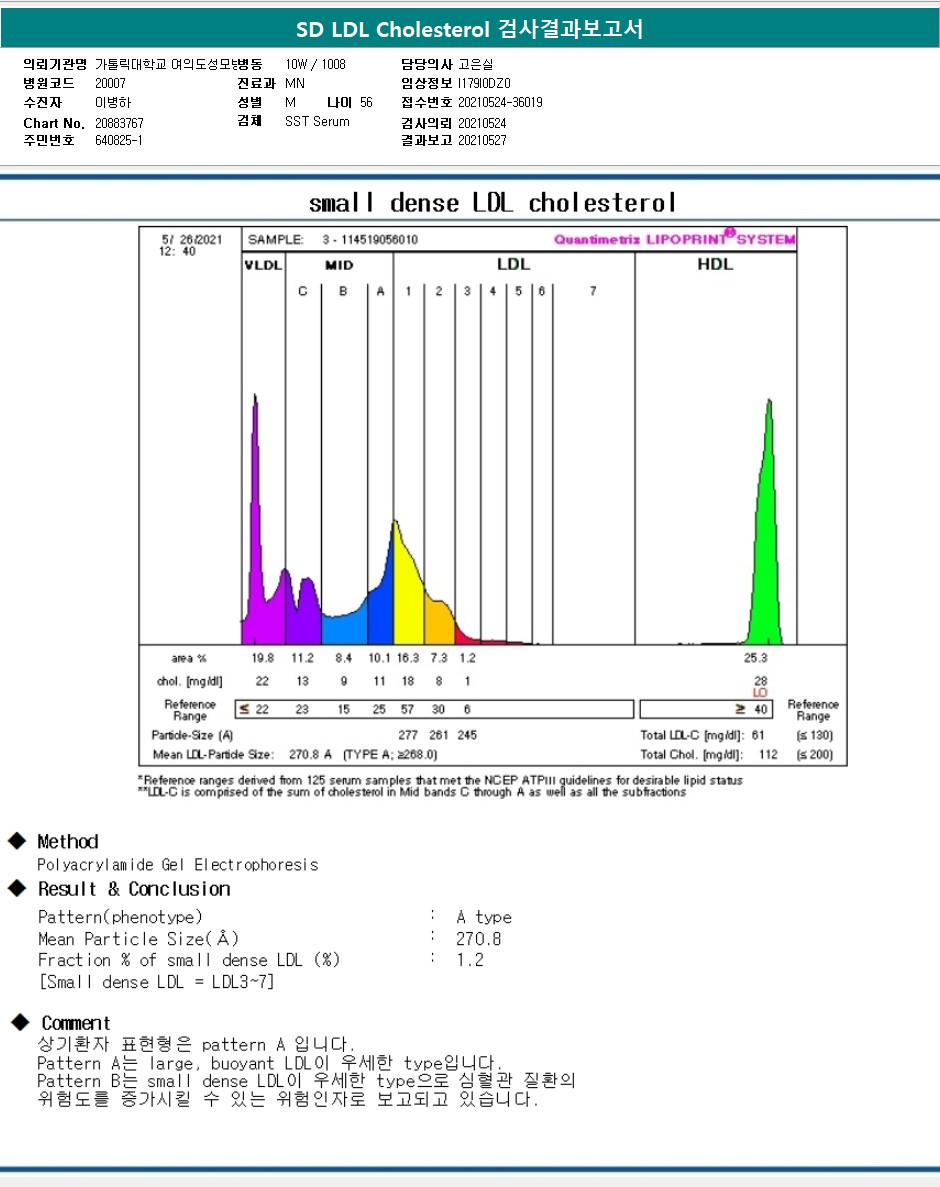This screenshot has height=1187, width=940.
Task: Click the Quantimetrix LIPOPRINT SYSTEM logo
Action: 674,239
